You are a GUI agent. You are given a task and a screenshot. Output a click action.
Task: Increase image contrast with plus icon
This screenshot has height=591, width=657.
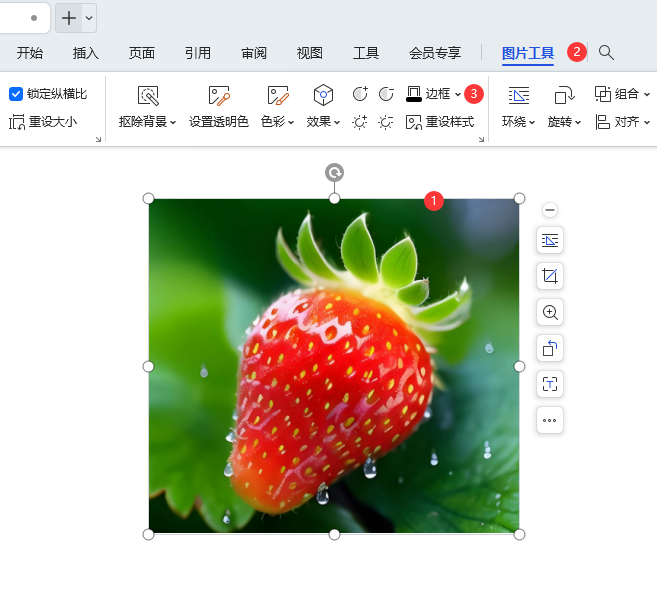tap(360, 94)
